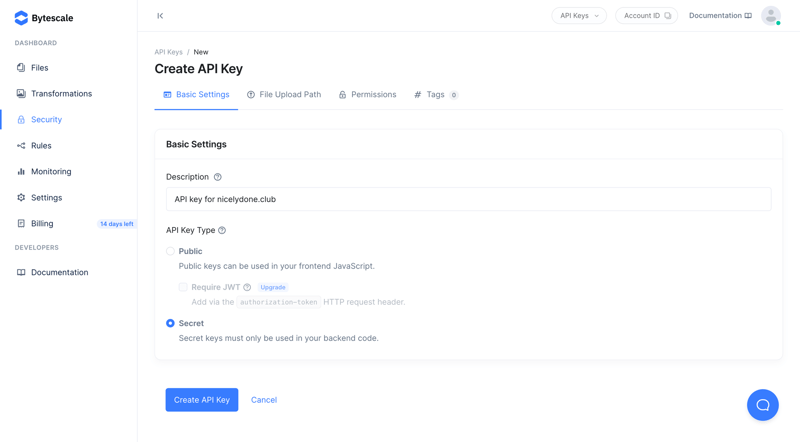800x442 pixels.
Task: Click the Upgrade badge
Action: coord(273,287)
